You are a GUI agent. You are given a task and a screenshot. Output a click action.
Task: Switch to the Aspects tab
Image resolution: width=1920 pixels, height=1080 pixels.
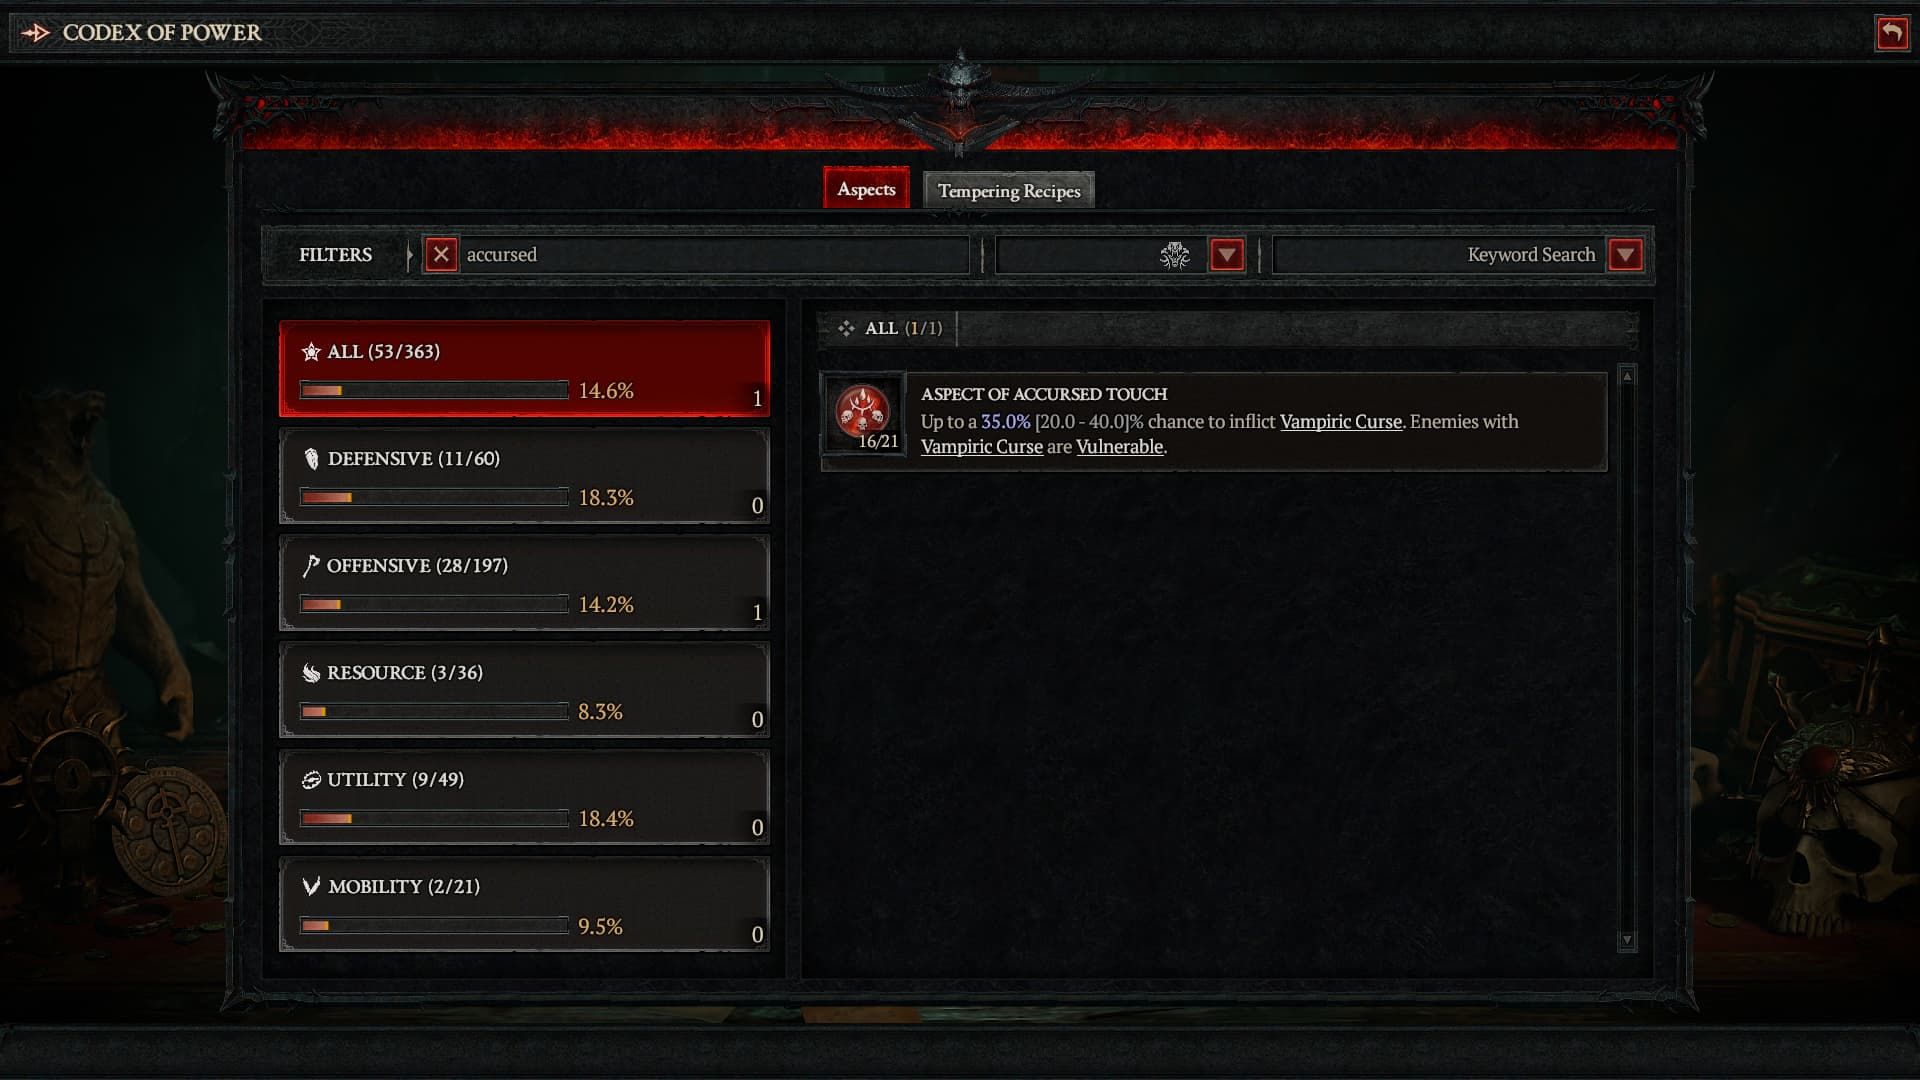click(866, 189)
